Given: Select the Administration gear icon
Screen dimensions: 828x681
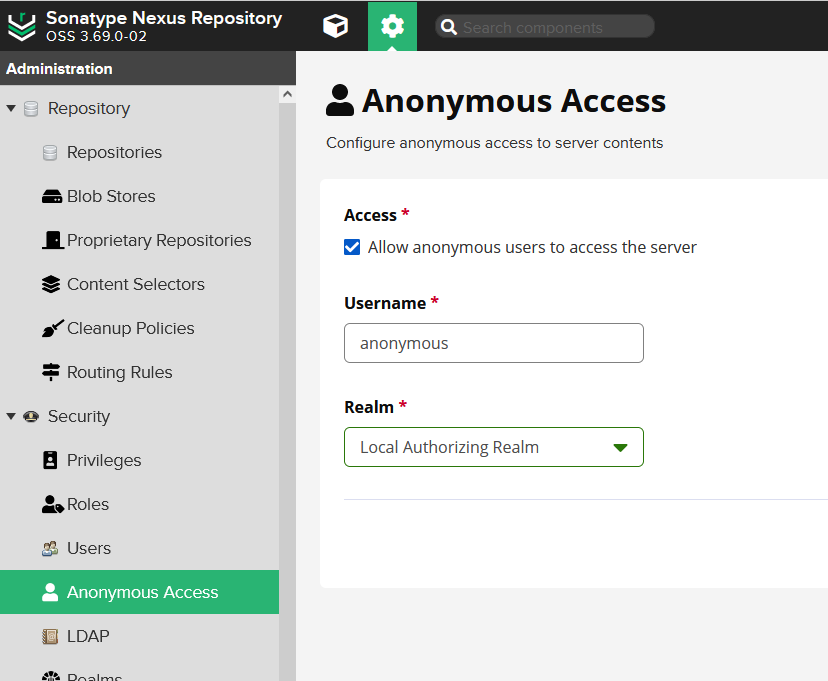Looking at the screenshot, I should click(x=392, y=26).
